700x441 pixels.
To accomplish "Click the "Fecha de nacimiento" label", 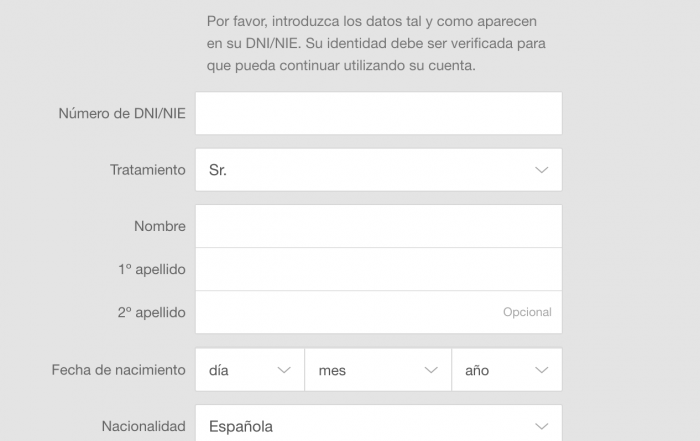I will click(118, 370).
